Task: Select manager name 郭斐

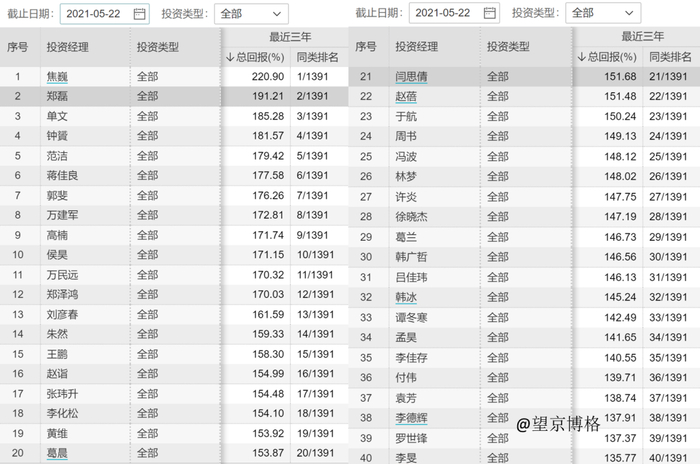Action: (x=57, y=196)
